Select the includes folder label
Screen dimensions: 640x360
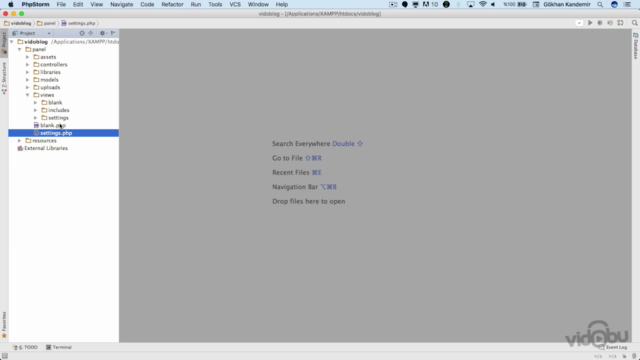[59, 110]
